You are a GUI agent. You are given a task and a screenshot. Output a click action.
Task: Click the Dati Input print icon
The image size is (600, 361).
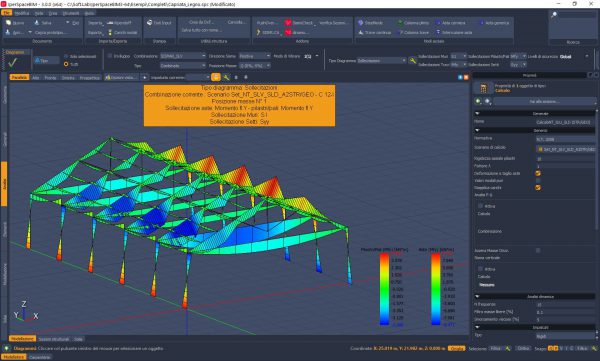click(x=150, y=23)
